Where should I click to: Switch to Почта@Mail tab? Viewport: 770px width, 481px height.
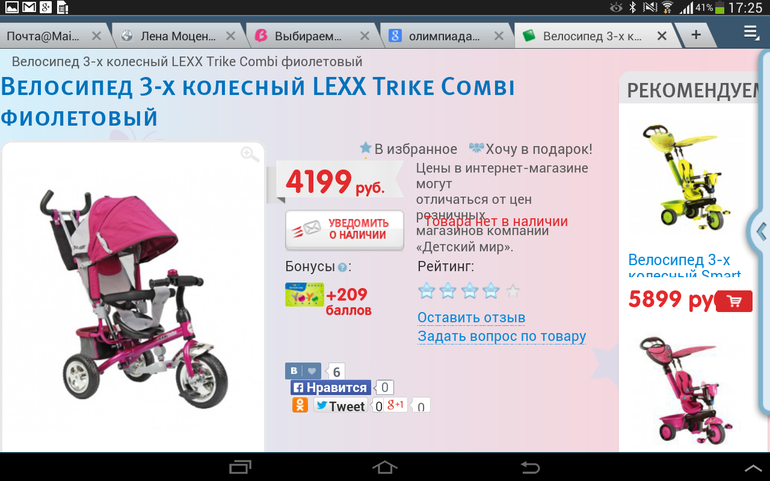(x=51, y=36)
